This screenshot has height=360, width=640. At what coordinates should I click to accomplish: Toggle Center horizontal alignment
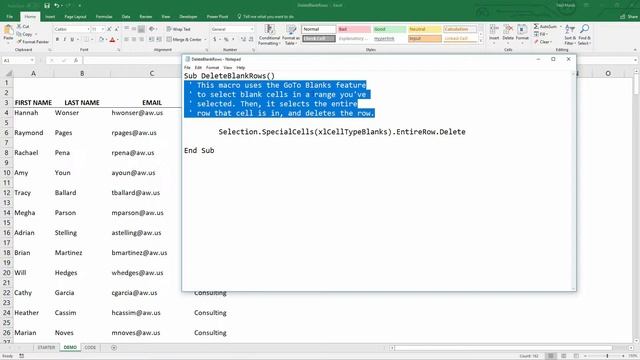[134, 40]
